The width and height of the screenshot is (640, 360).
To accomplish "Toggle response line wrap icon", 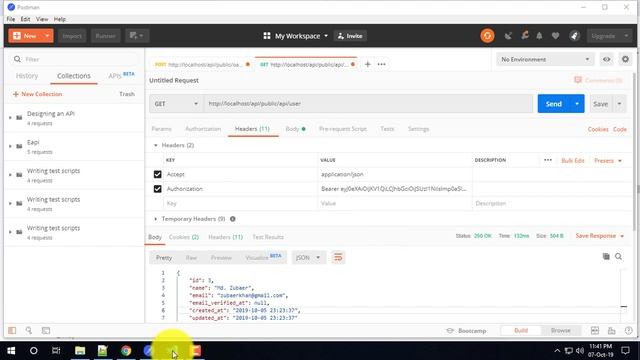I will click(x=338, y=258).
